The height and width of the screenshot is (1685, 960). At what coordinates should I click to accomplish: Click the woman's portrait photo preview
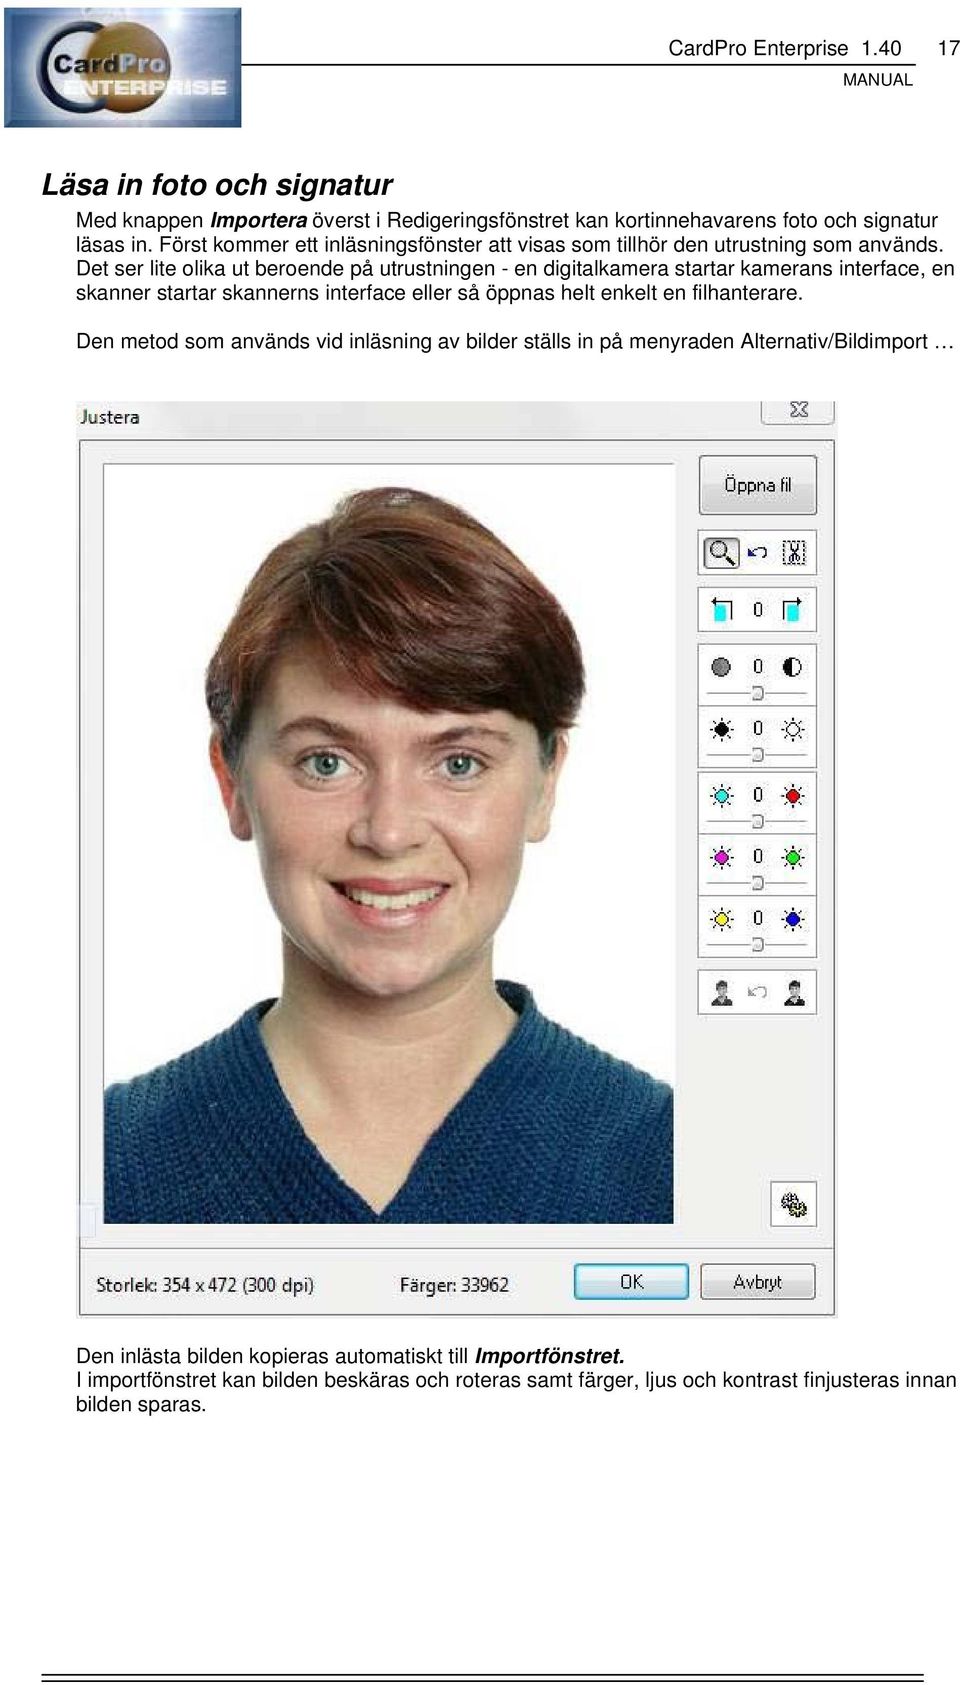[389, 844]
